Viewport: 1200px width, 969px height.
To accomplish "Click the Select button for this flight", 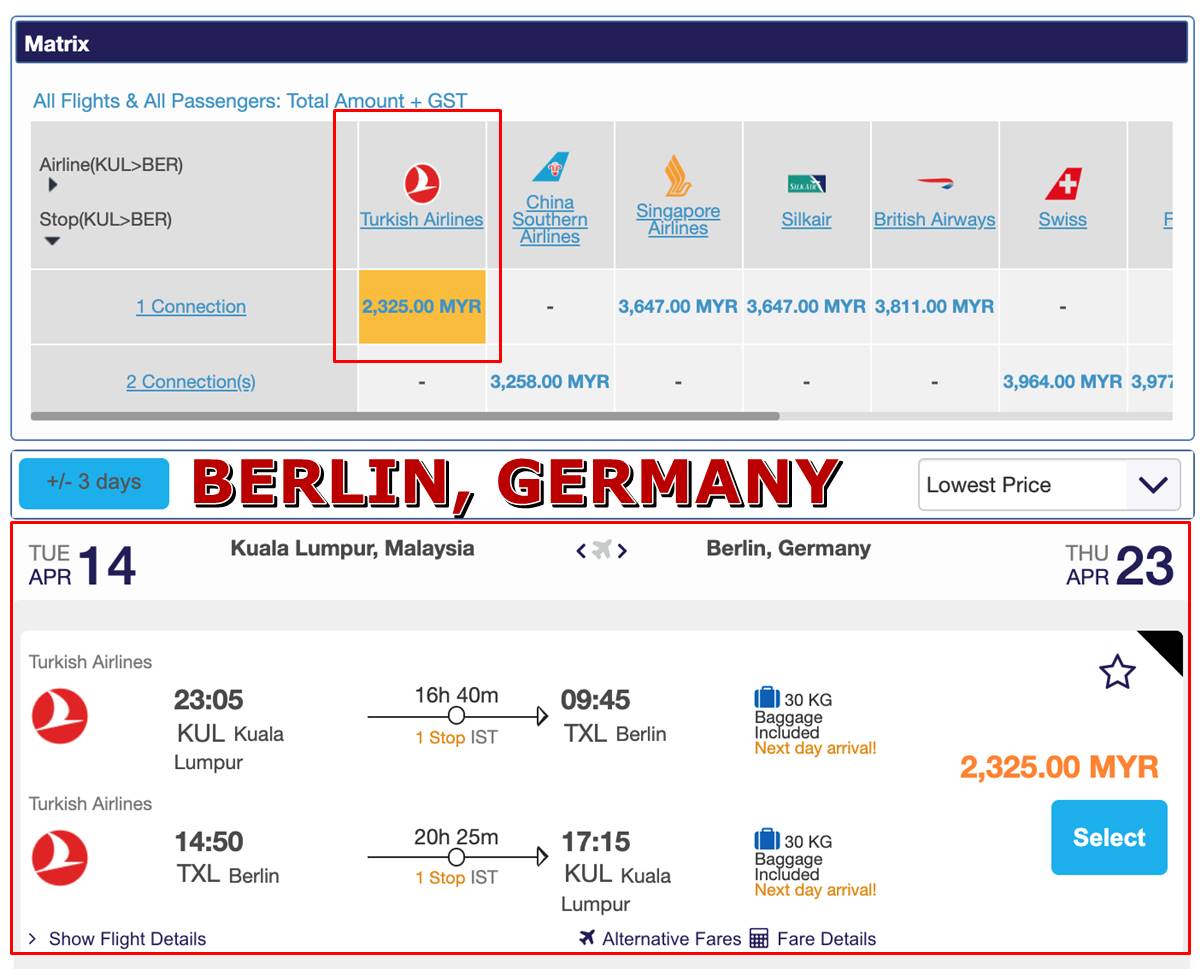I will pyautogui.click(x=1109, y=837).
